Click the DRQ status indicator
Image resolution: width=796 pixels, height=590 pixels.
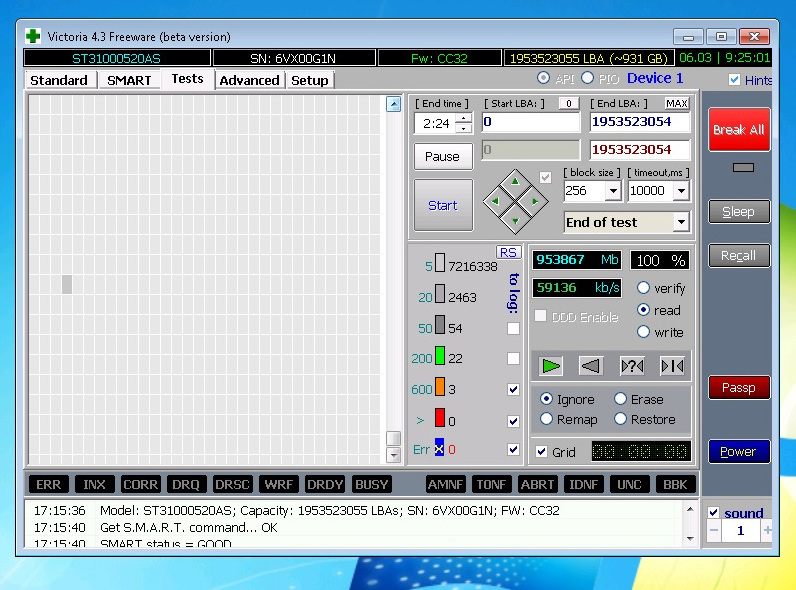(186, 484)
